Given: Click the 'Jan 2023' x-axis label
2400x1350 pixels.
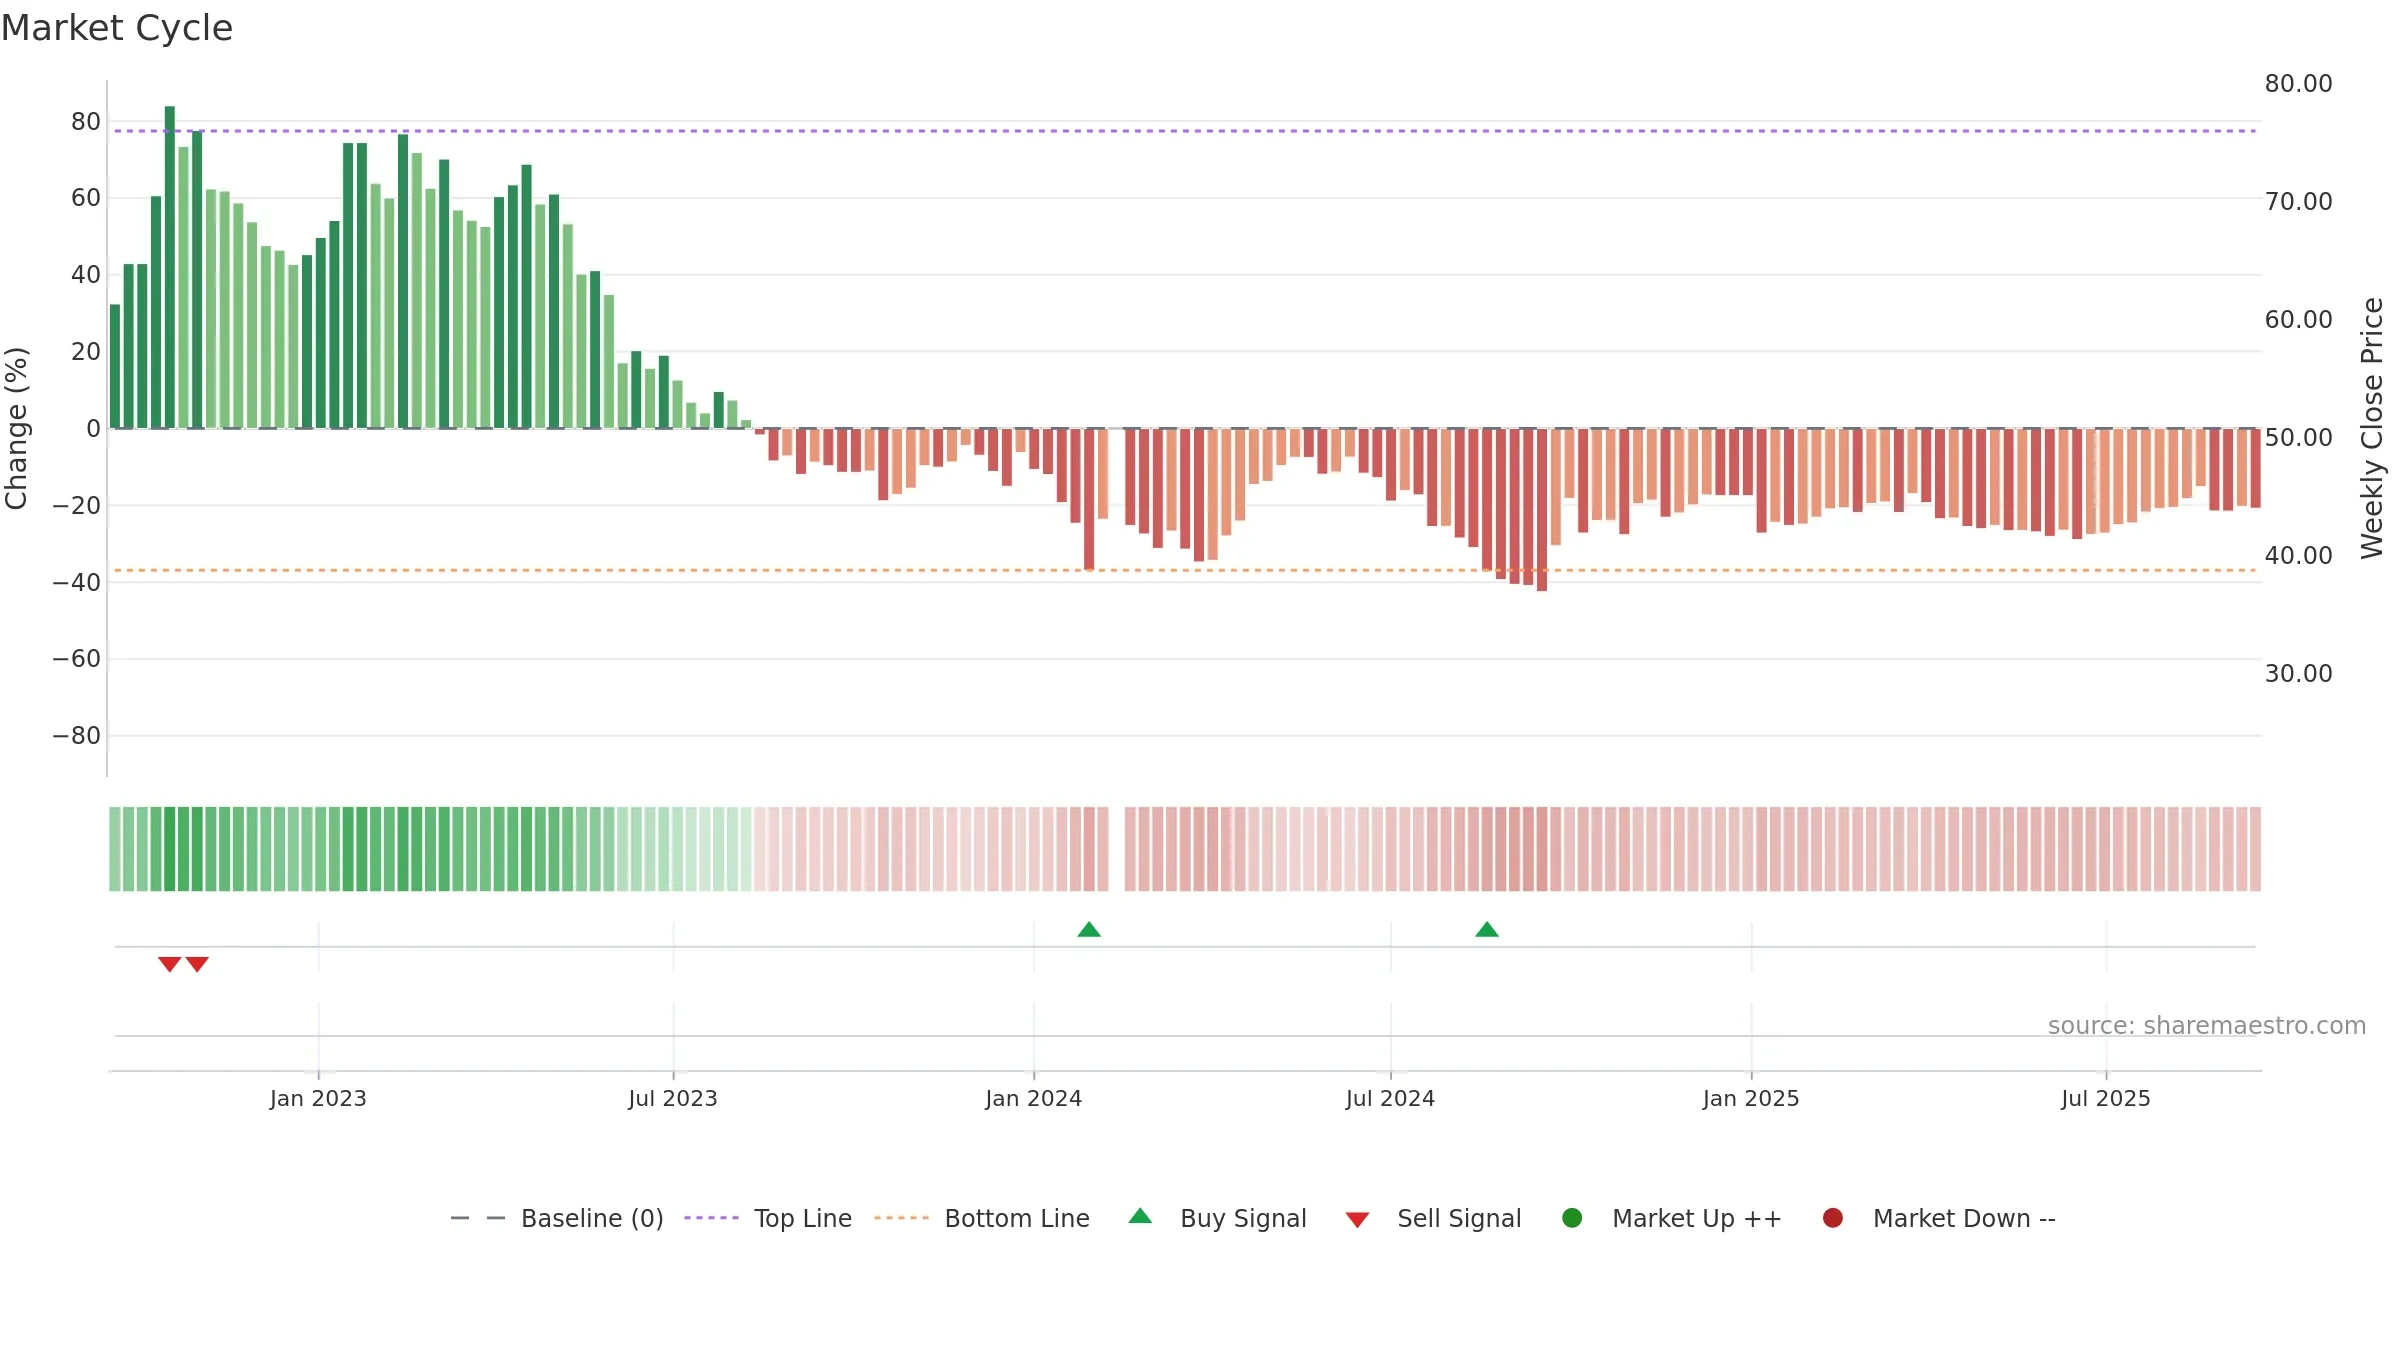Looking at the screenshot, I should tap(318, 1098).
